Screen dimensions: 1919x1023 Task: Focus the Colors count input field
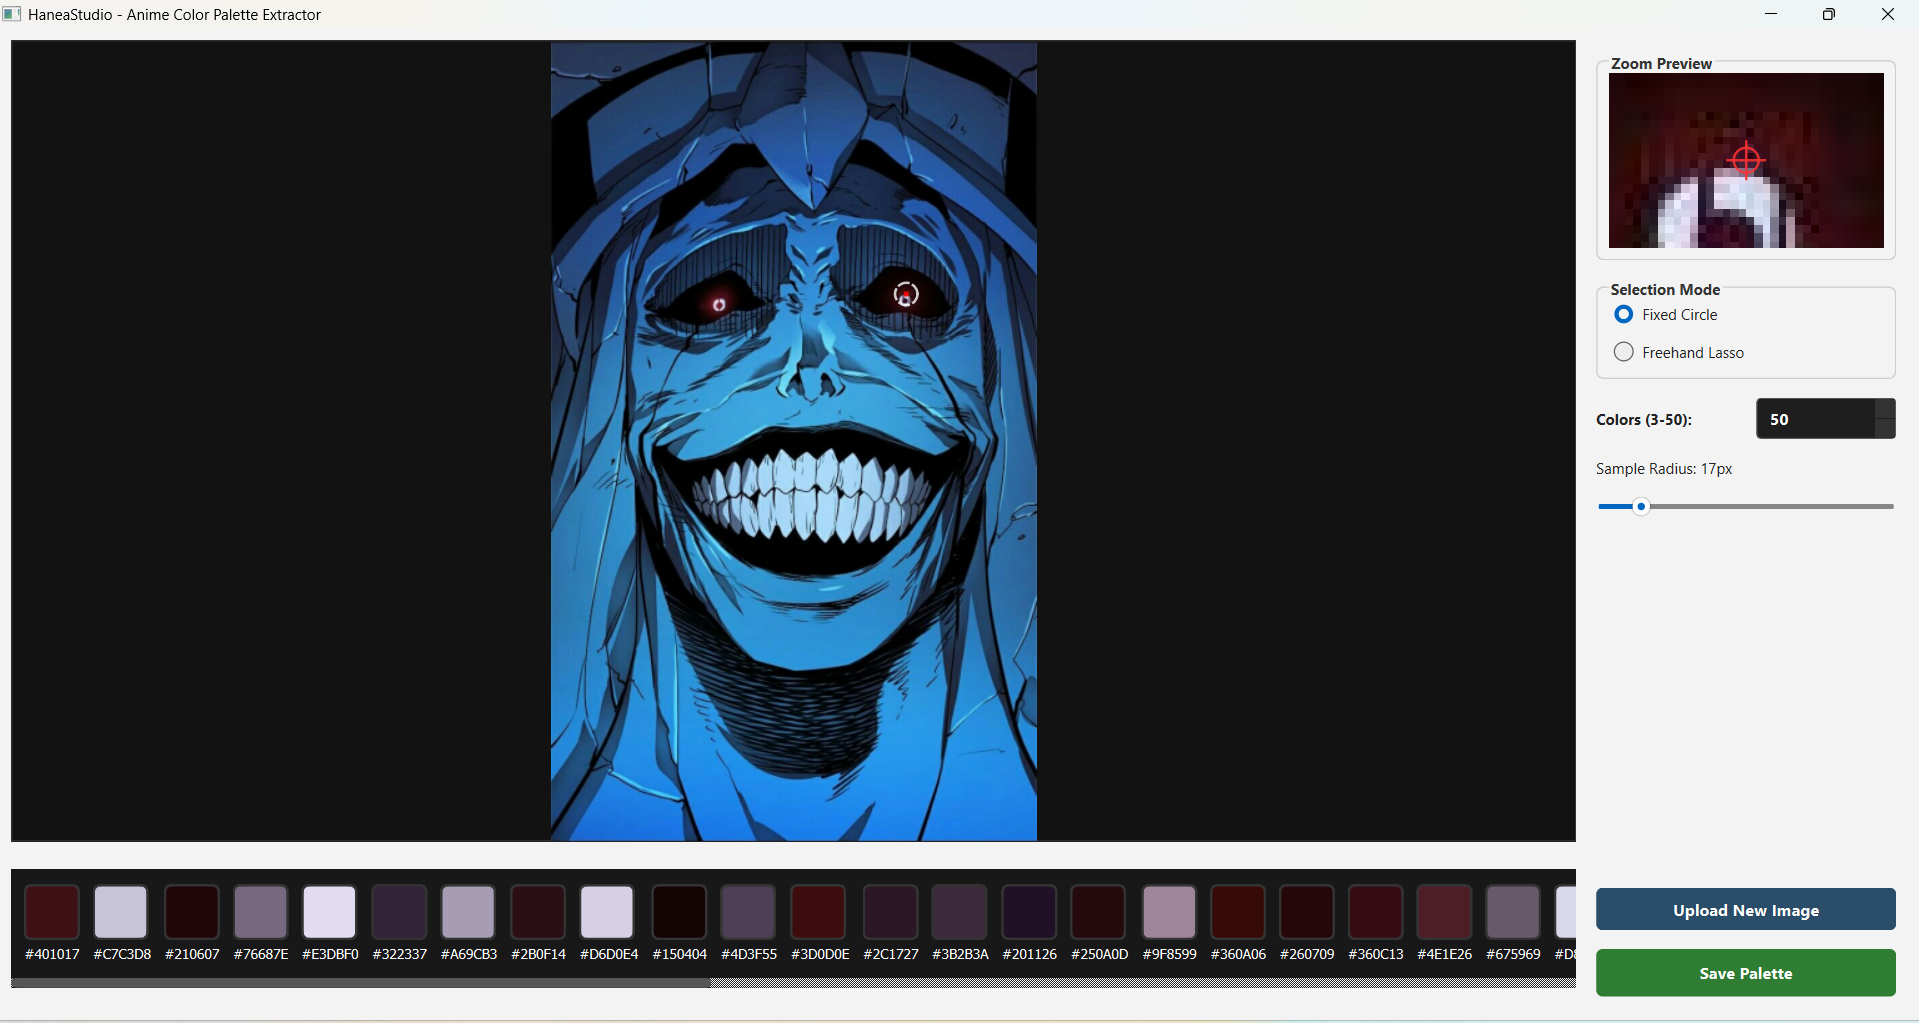click(x=1815, y=419)
